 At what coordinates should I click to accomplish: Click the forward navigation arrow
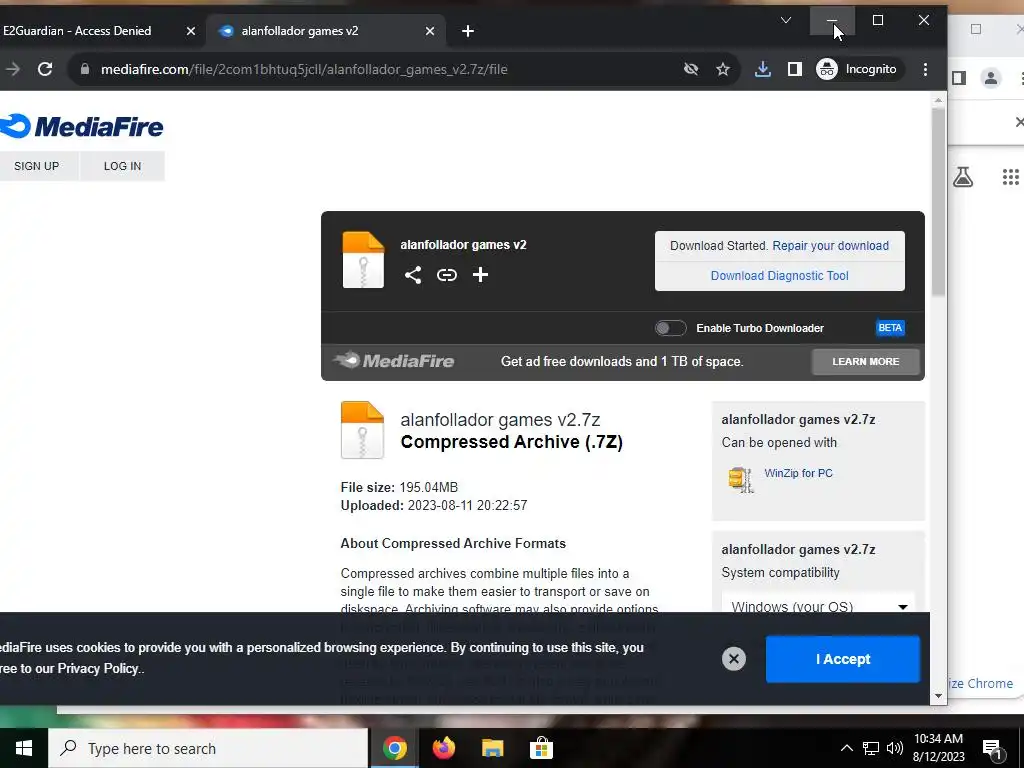(12, 69)
